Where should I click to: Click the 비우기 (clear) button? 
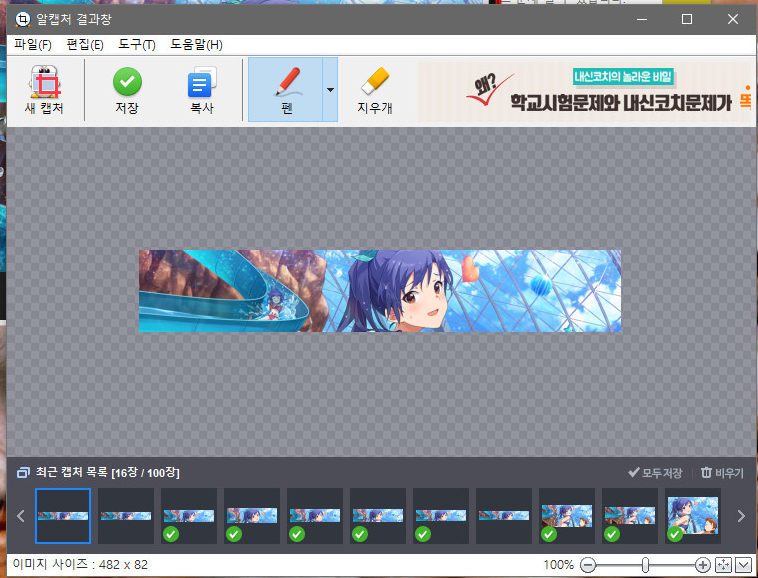(x=722, y=472)
